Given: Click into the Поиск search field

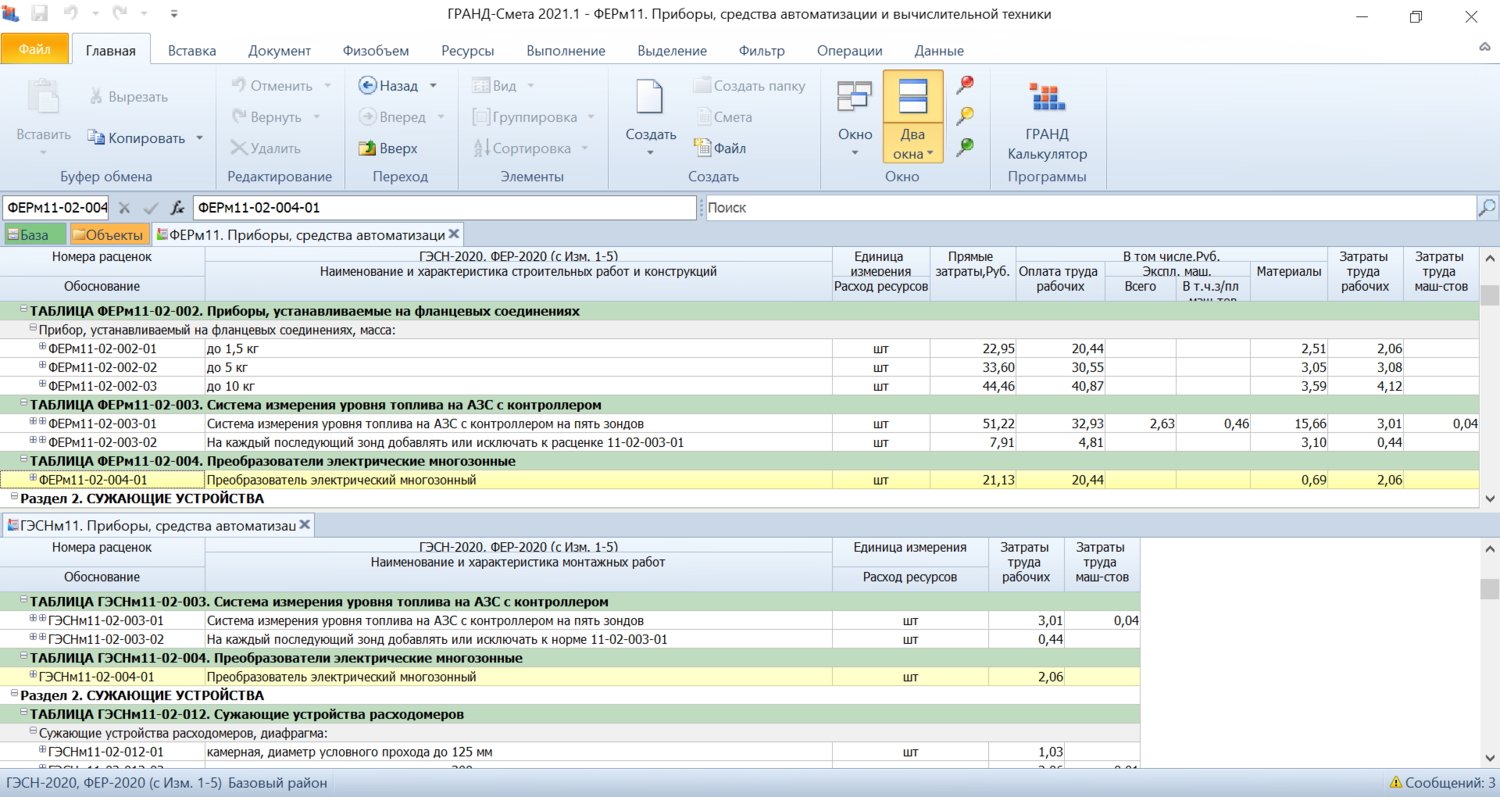Looking at the screenshot, I should point(1088,208).
